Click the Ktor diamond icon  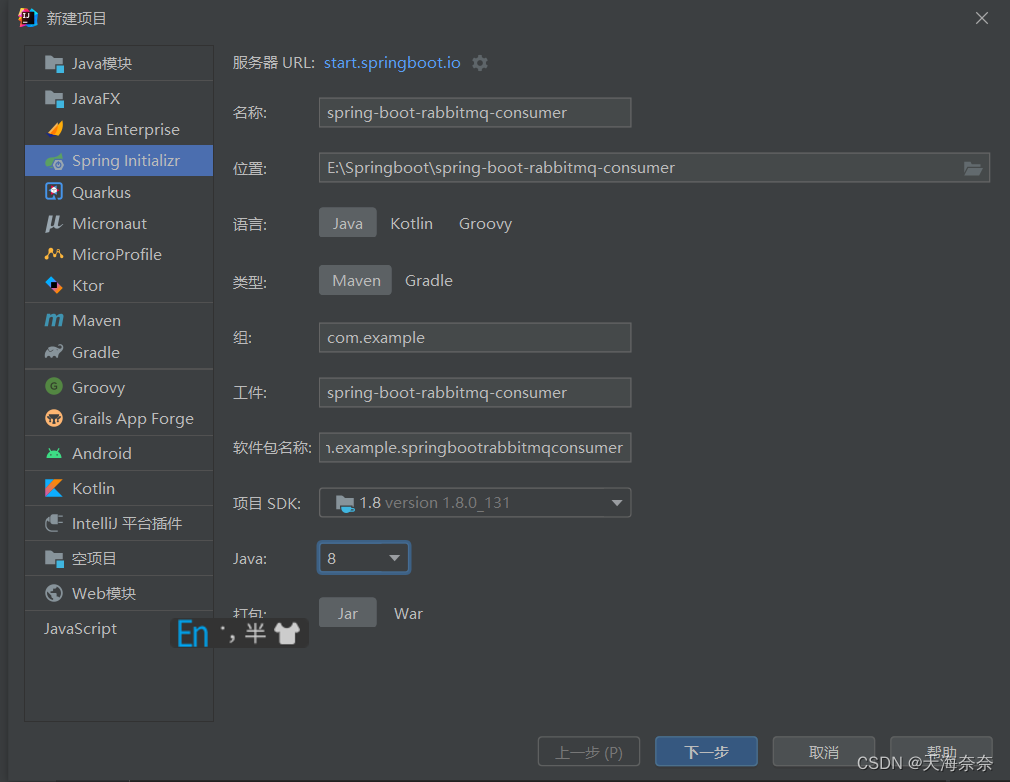[x=54, y=285]
